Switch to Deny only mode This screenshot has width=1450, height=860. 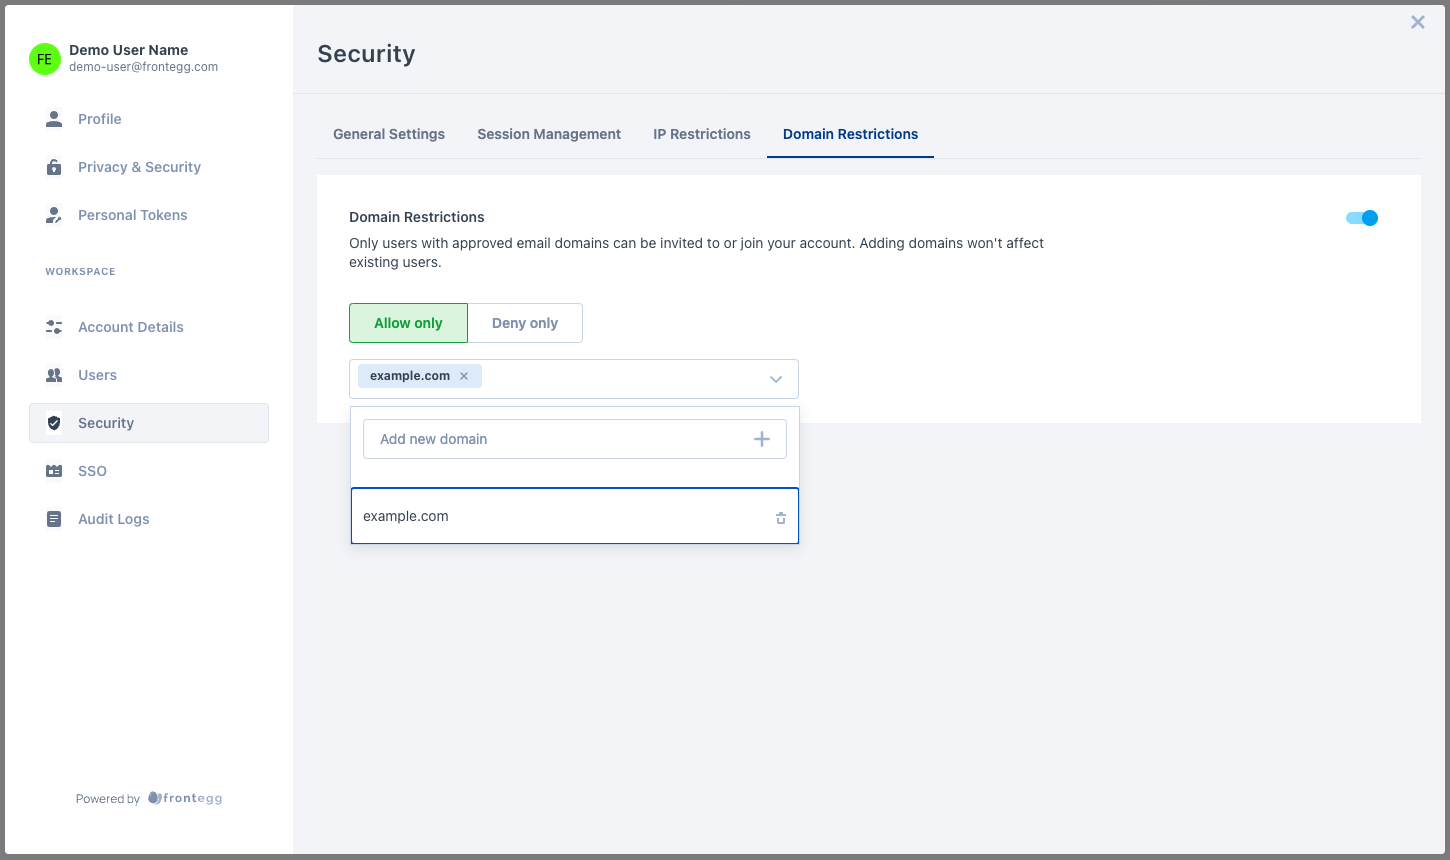coord(525,323)
